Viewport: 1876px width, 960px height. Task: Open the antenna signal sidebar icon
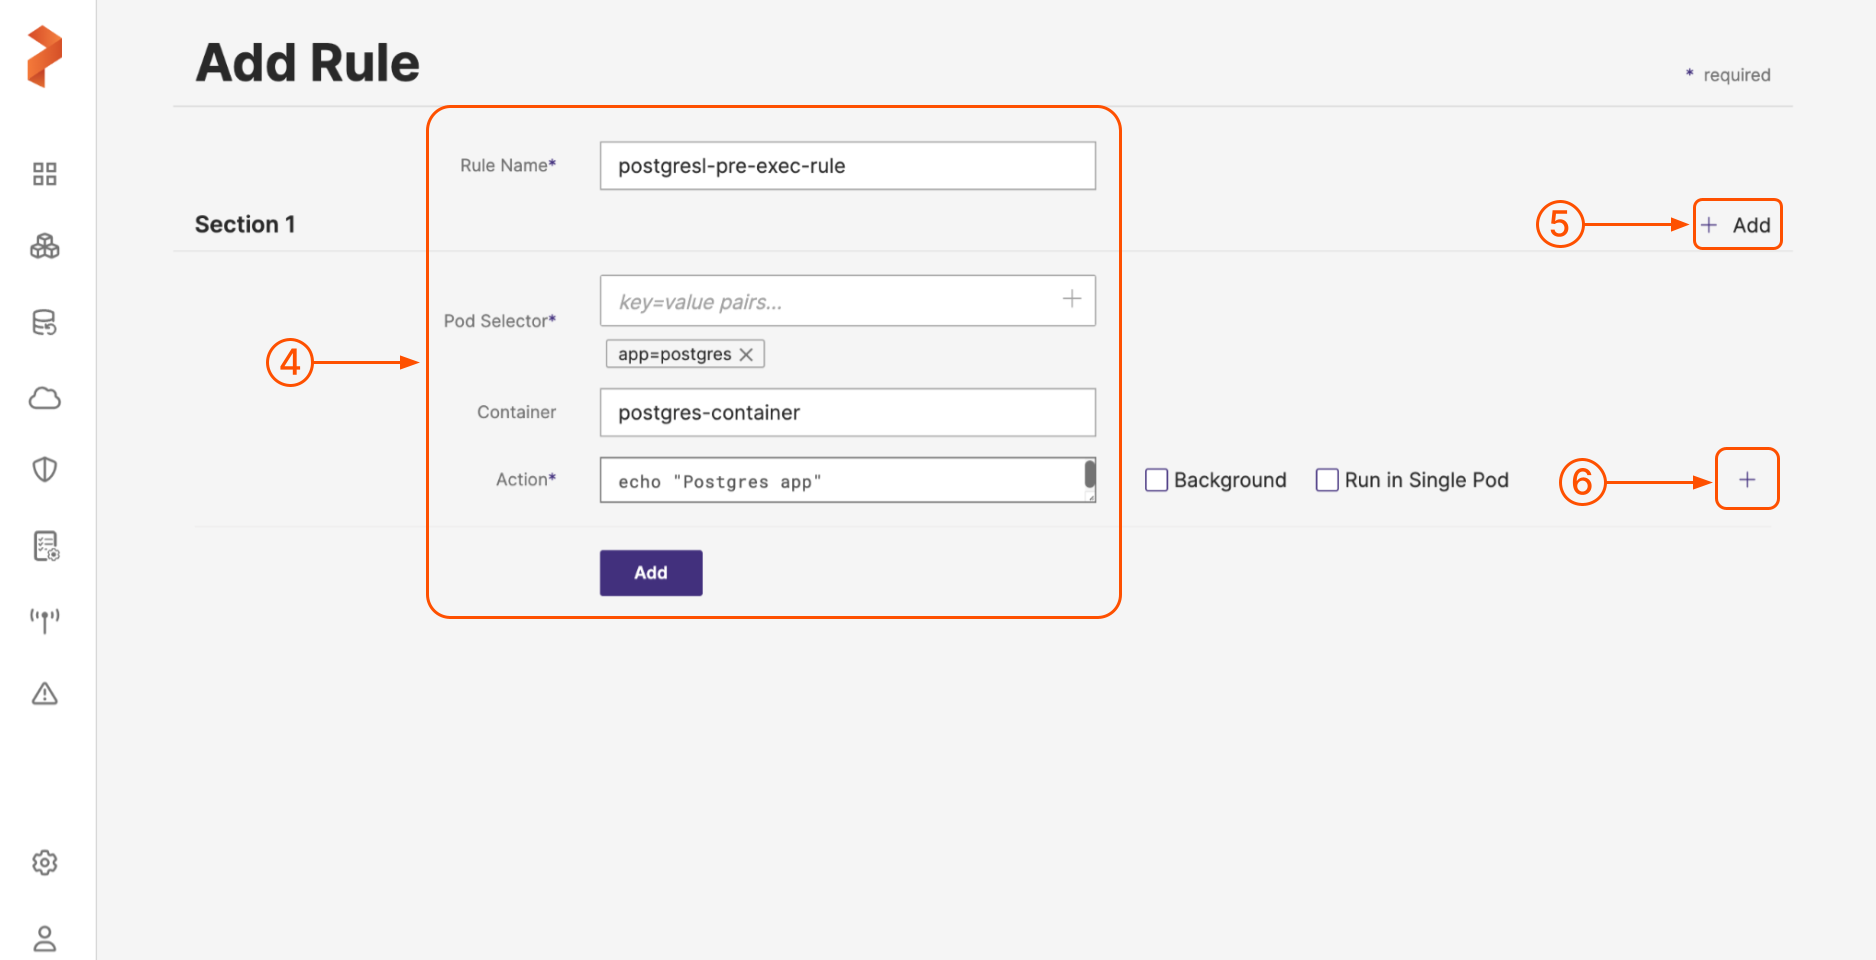click(45, 620)
